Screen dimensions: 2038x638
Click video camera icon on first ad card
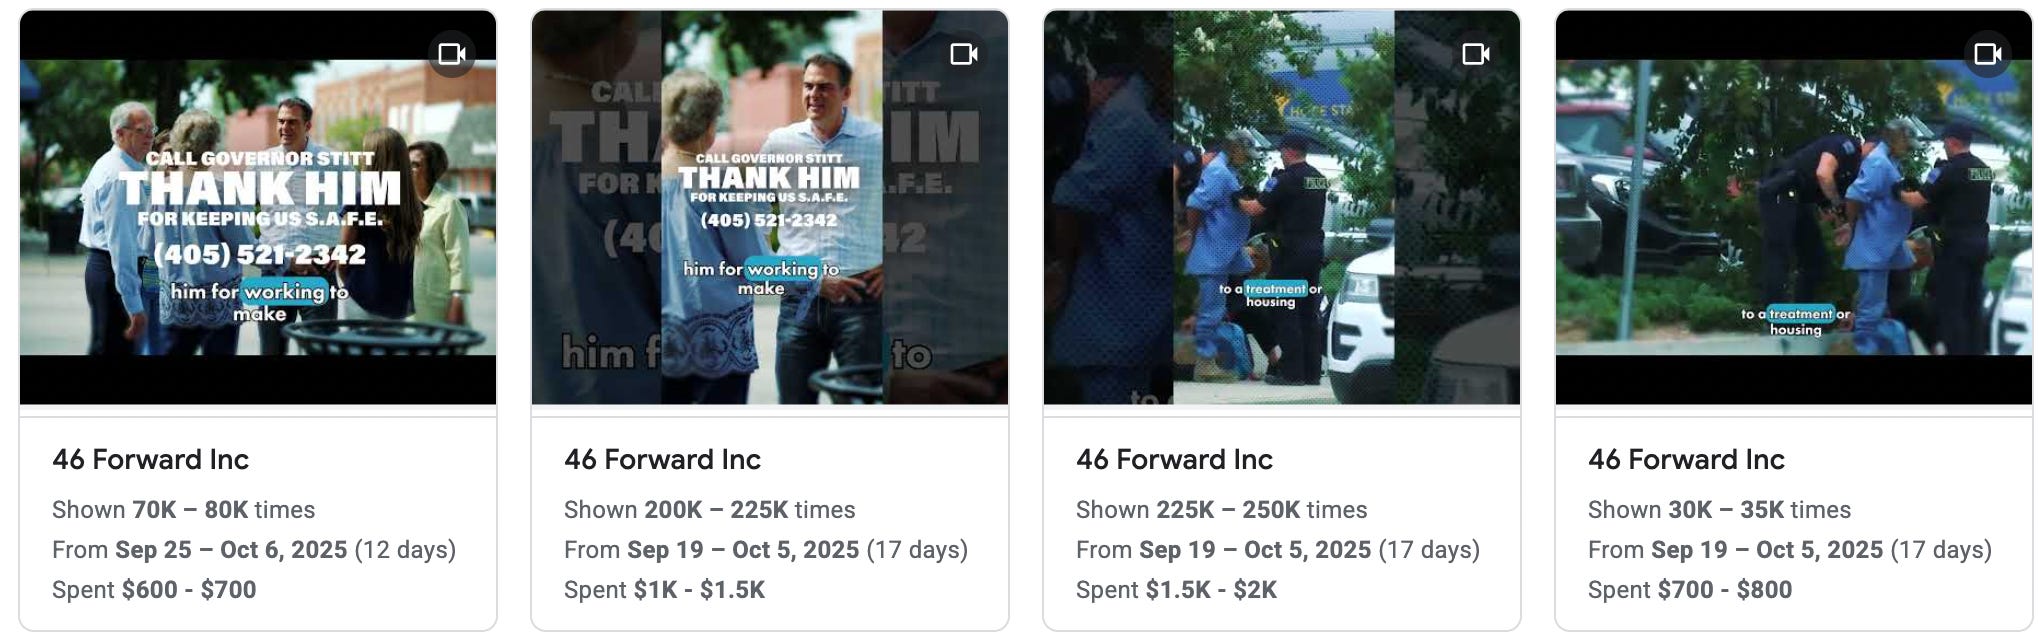pyautogui.click(x=452, y=53)
